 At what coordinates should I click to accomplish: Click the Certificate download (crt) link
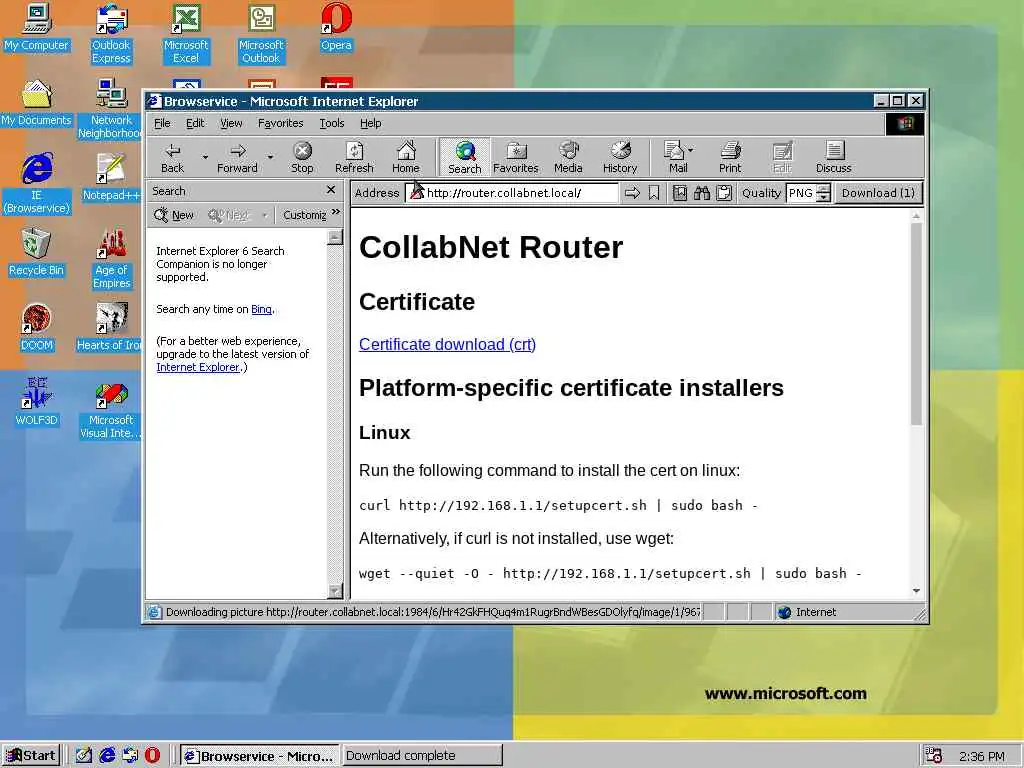(447, 344)
